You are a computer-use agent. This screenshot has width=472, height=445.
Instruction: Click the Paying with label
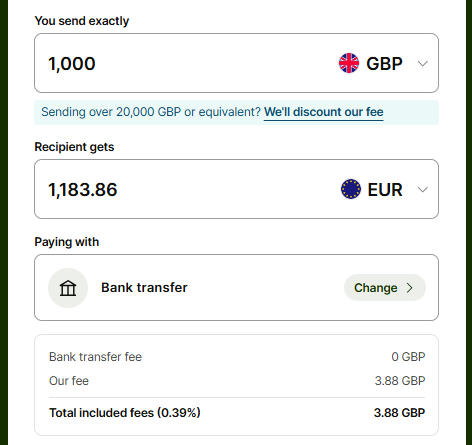pos(67,242)
